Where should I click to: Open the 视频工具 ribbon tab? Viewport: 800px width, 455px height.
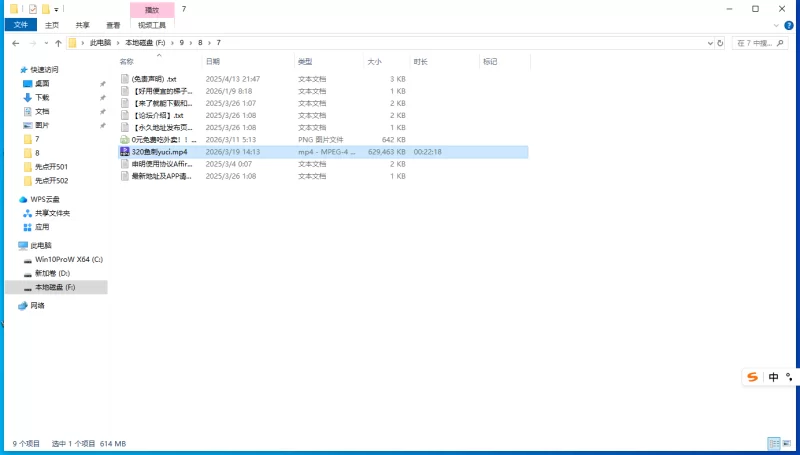coord(152,25)
